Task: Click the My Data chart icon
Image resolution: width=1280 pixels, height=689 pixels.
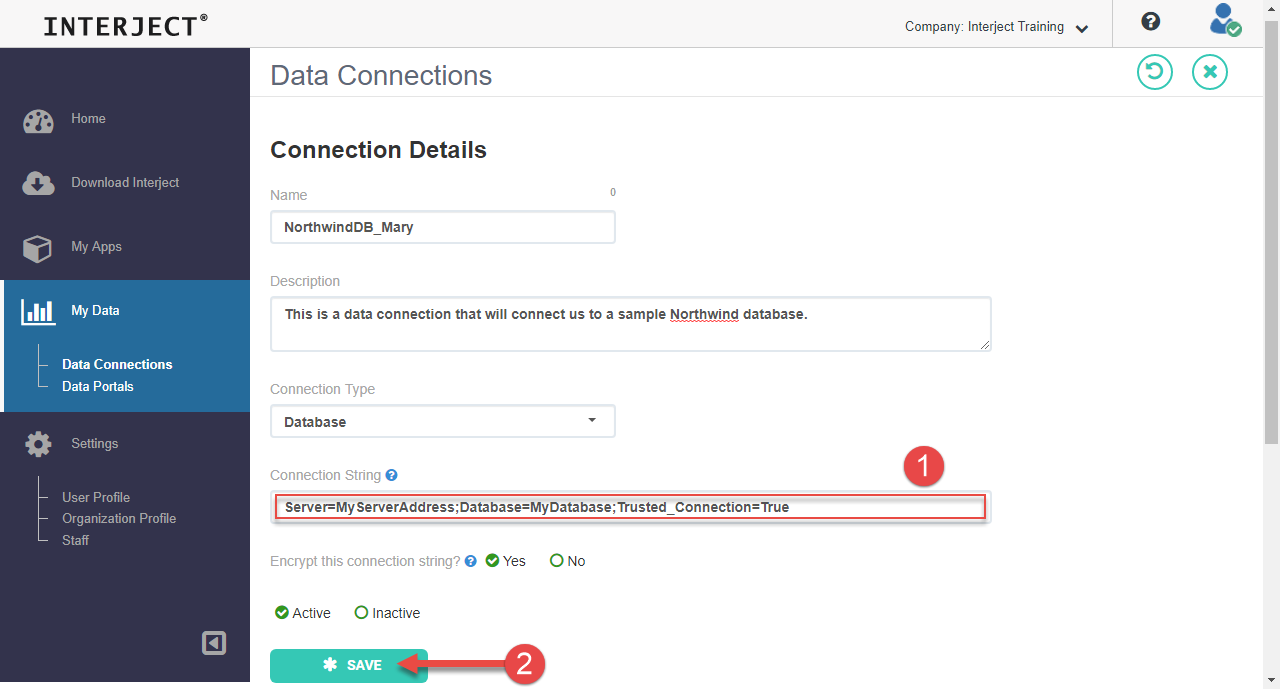Action: (x=38, y=311)
